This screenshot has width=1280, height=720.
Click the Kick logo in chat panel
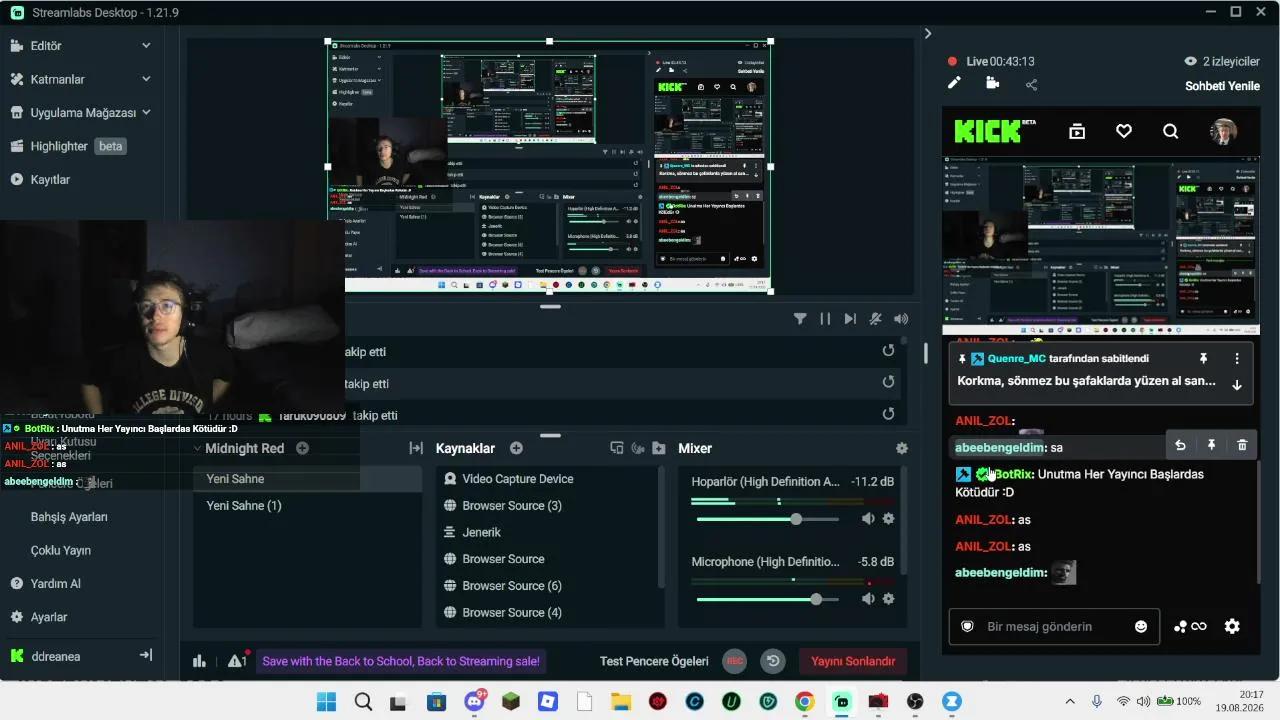[994, 131]
